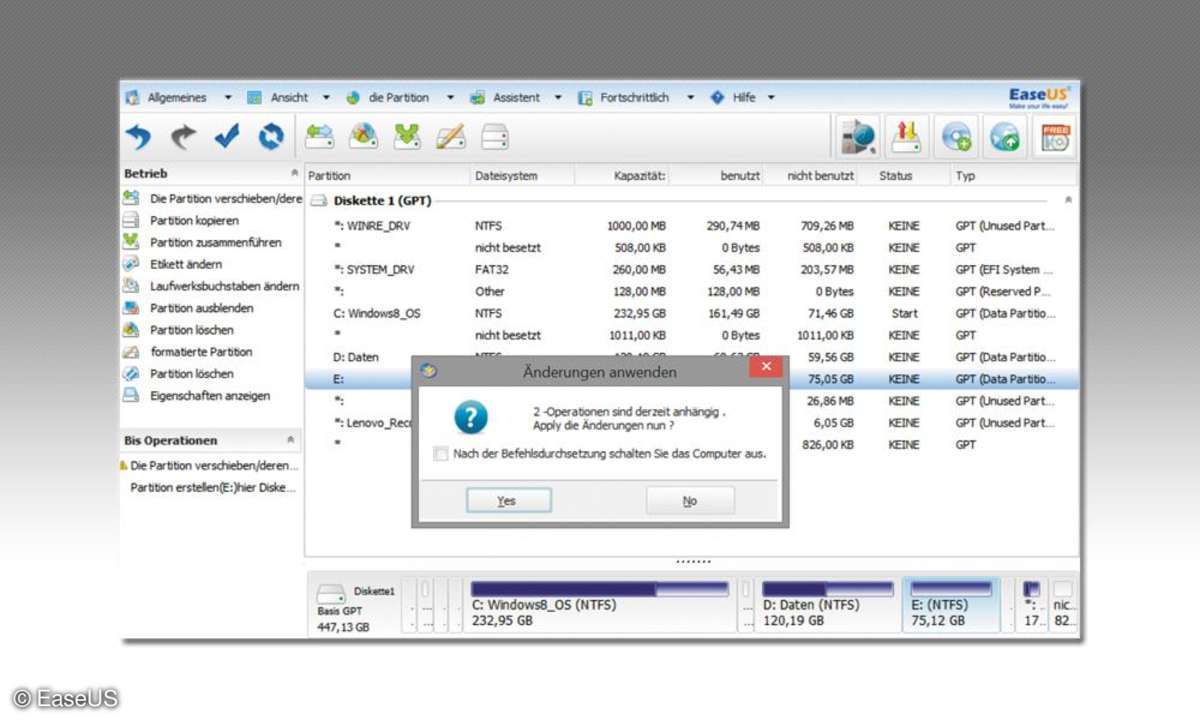Image resolution: width=1200 pixels, height=720 pixels.
Task: Select the C: Windows8_OS row in the list
Action: pos(691,314)
